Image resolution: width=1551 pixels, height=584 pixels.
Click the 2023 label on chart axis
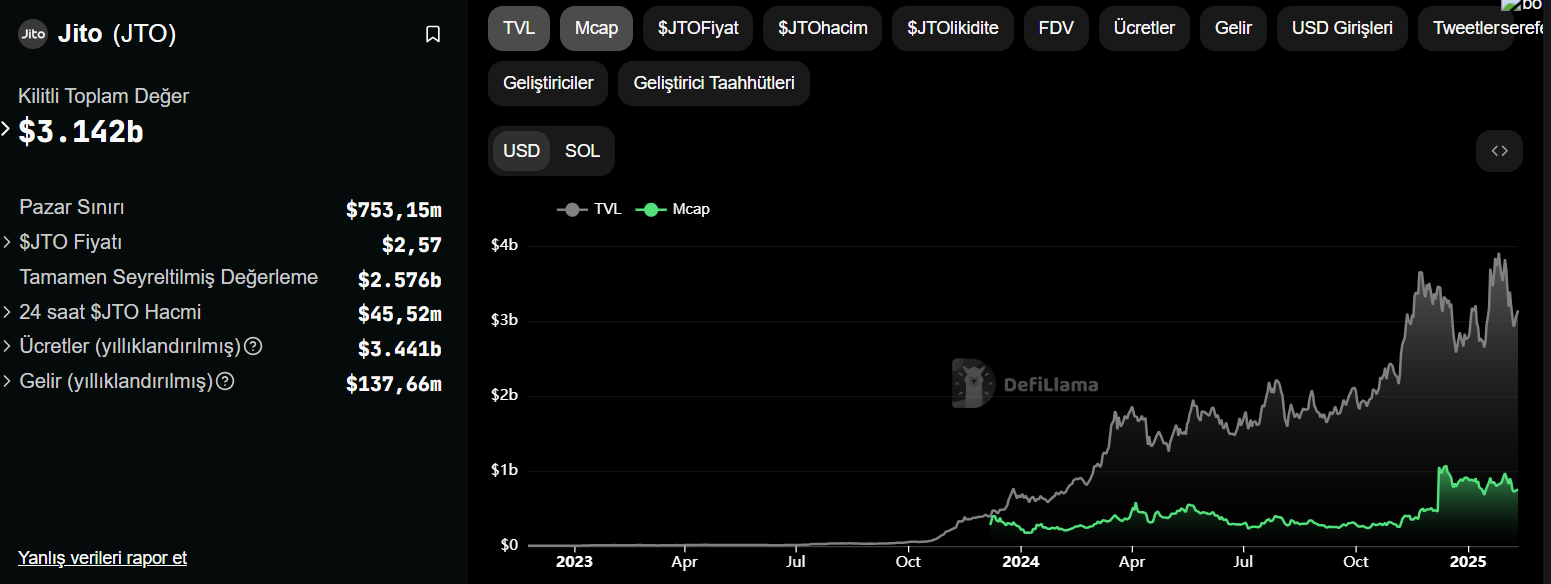(573, 562)
